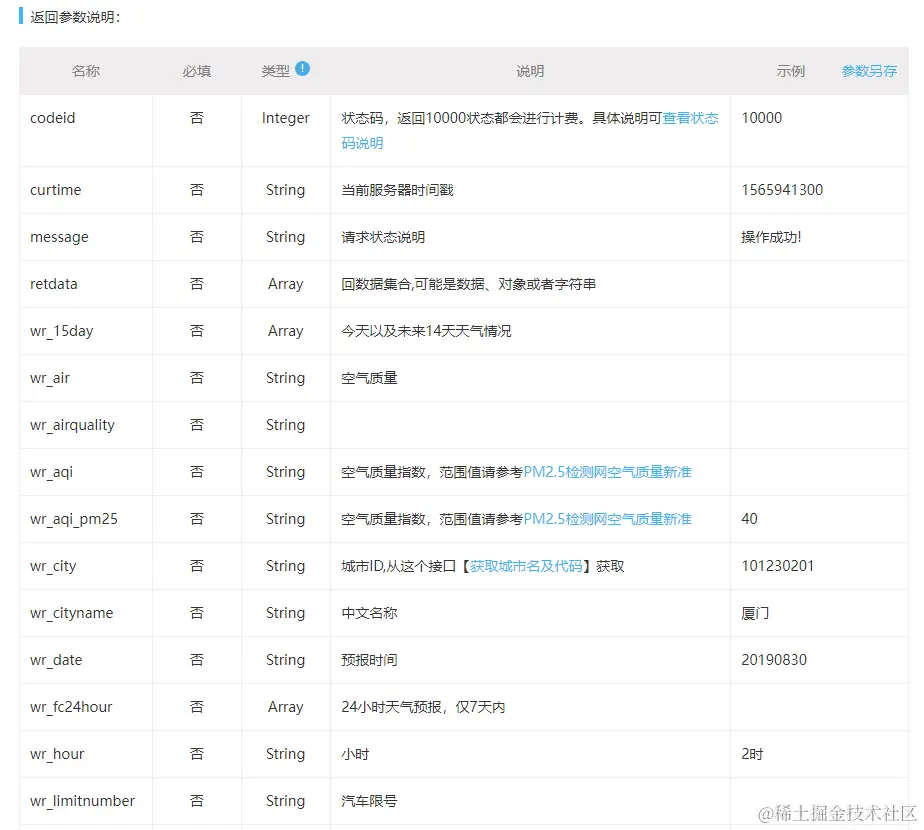The width and height of the screenshot is (924, 830).
Task: Follow the 查看状态码说明 link
Action: (690, 117)
